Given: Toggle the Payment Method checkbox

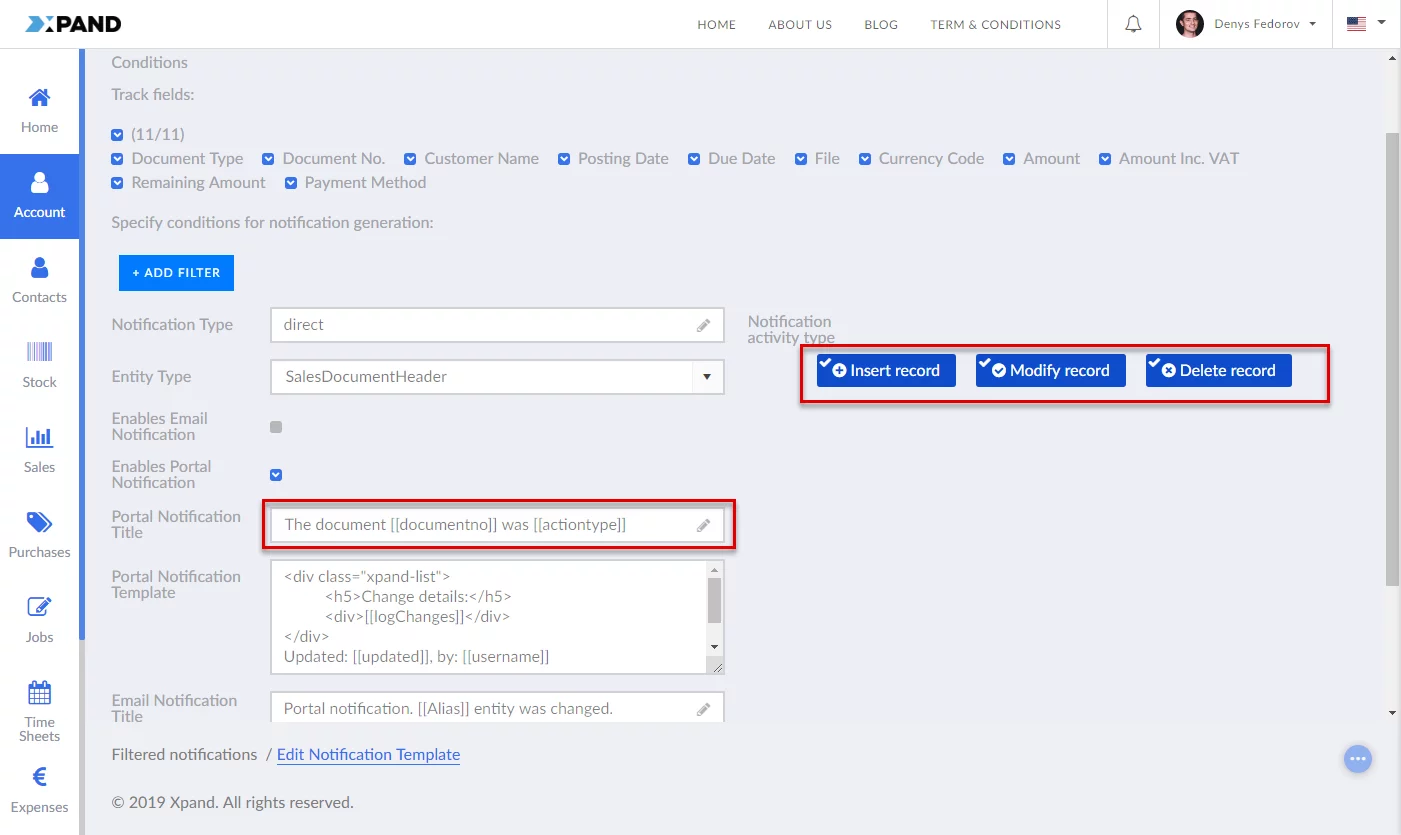Looking at the screenshot, I should point(291,183).
